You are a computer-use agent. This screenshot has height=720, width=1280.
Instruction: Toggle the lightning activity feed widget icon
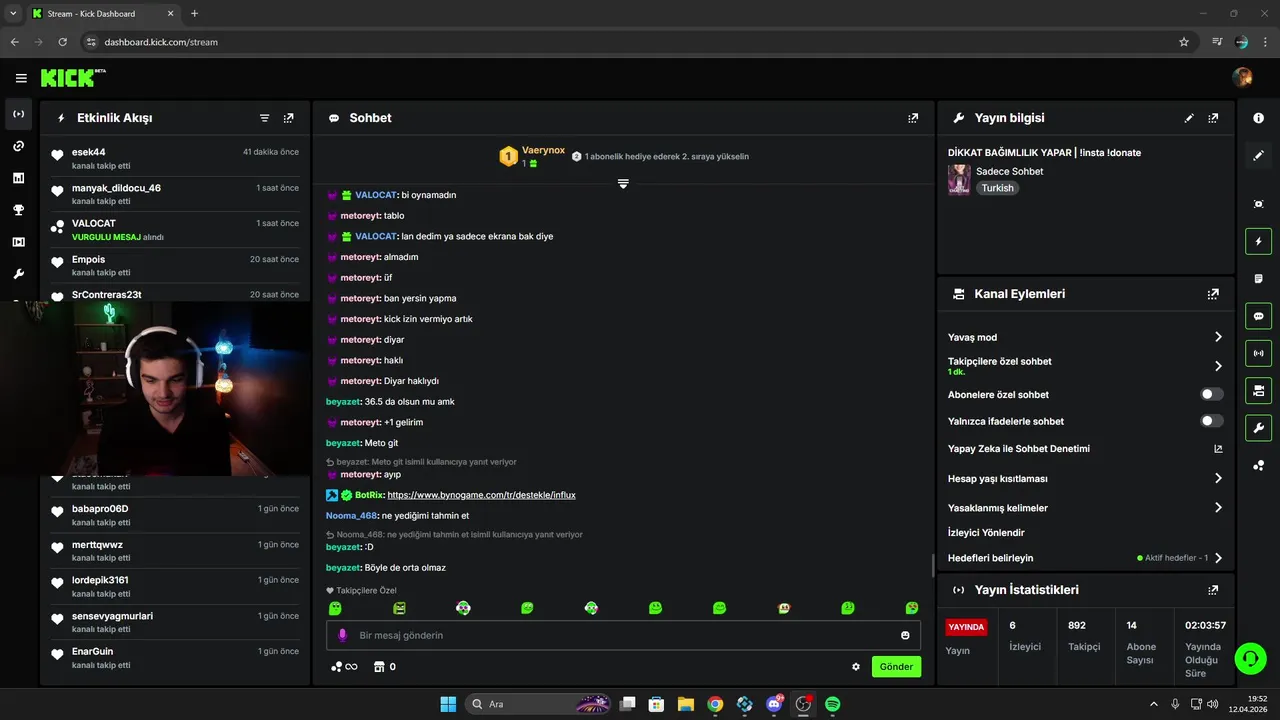[x=1258, y=241]
